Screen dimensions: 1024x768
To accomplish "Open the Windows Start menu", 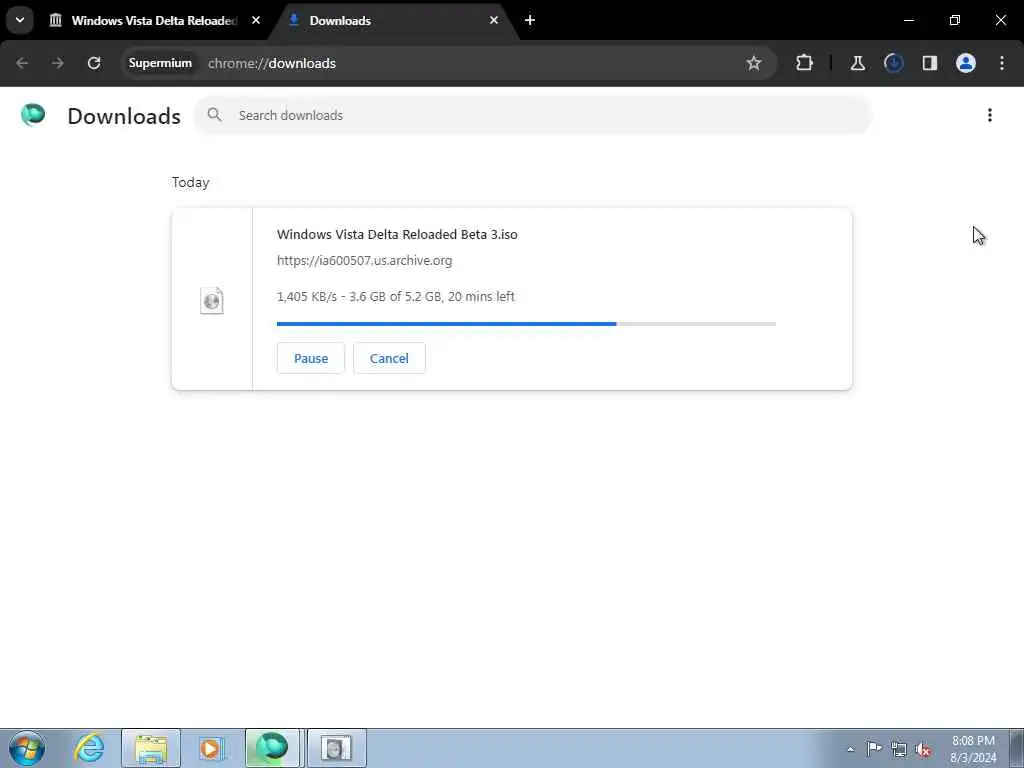I will (x=27, y=748).
